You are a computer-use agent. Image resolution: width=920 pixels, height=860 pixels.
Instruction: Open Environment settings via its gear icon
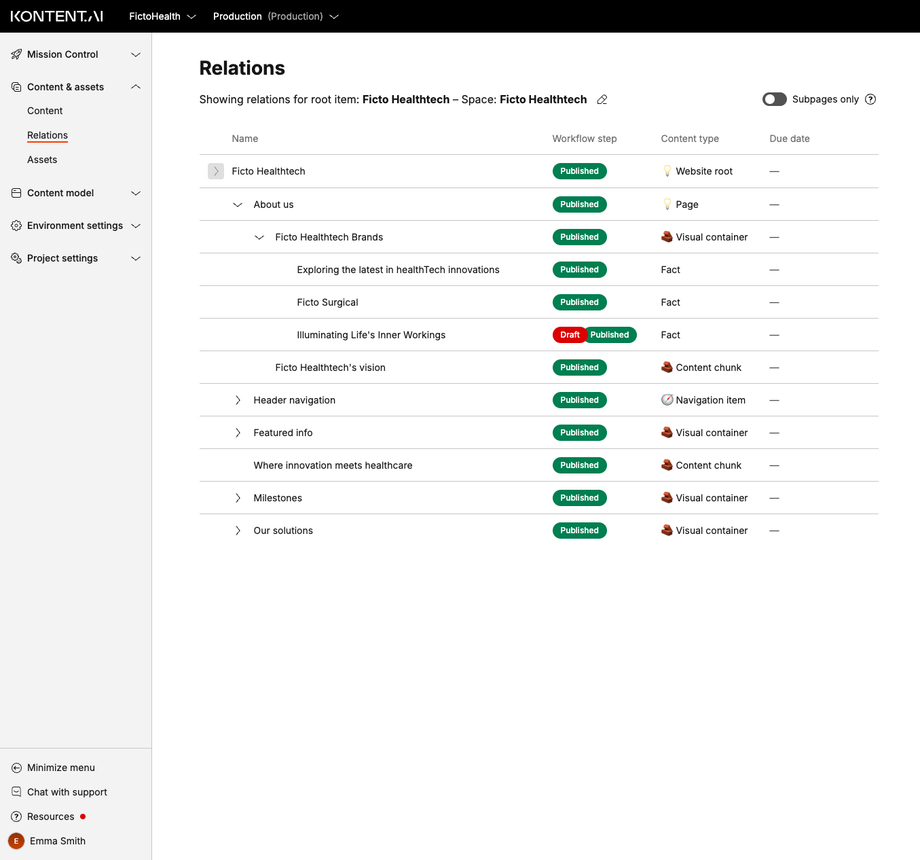(x=14, y=225)
